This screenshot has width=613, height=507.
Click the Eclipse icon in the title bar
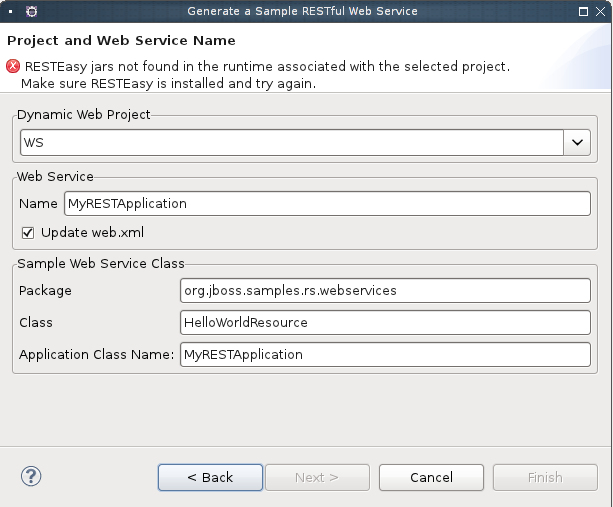(32, 11)
